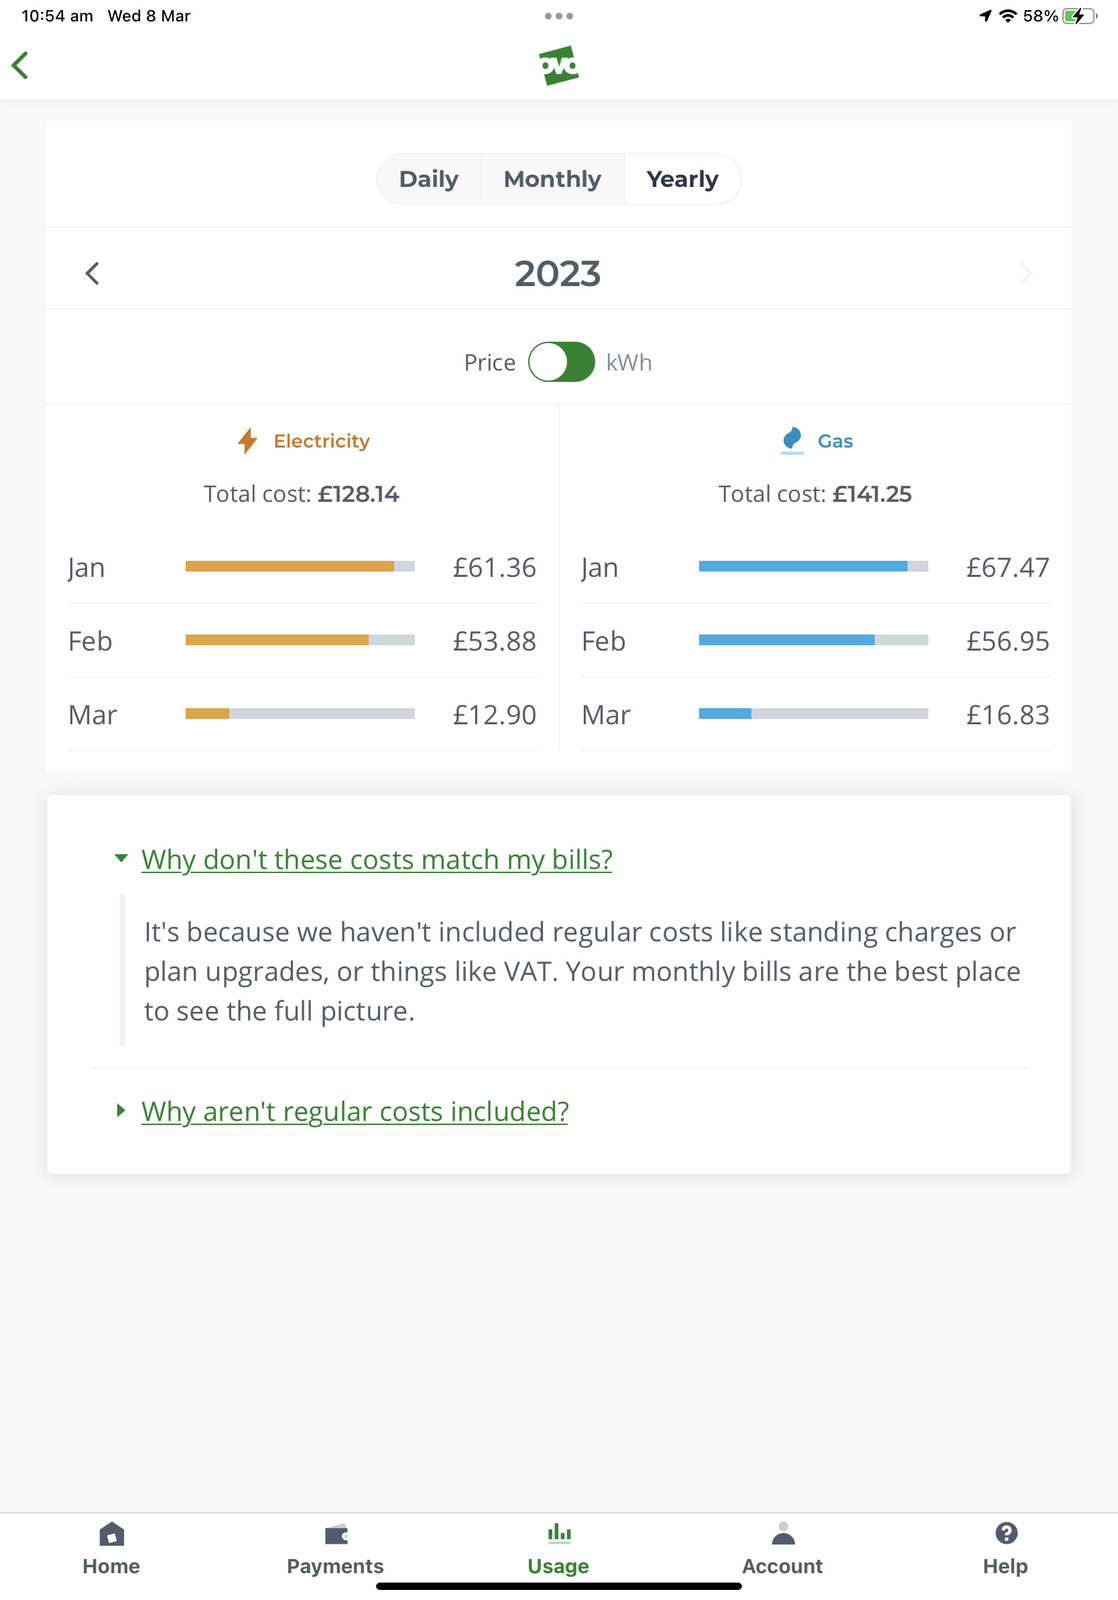Toggle the Price/kWh switch
The width and height of the screenshot is (1118, 1600).
click(561, 362)
